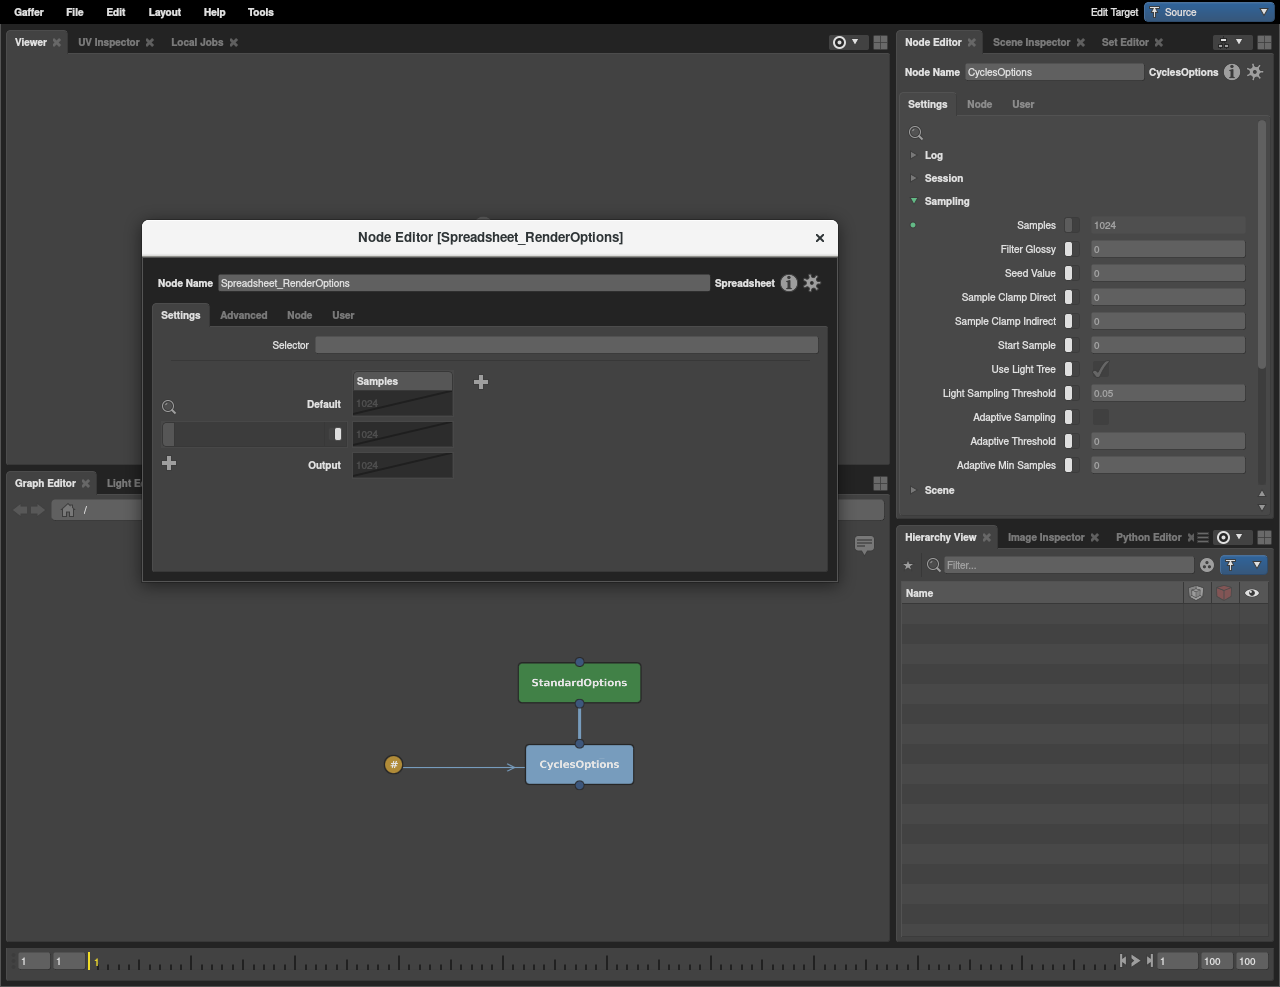Switch to the Advanced tab in Spreadsheet editor
1280x987 pixels.
pyautogui.click(x=243, y=315)
